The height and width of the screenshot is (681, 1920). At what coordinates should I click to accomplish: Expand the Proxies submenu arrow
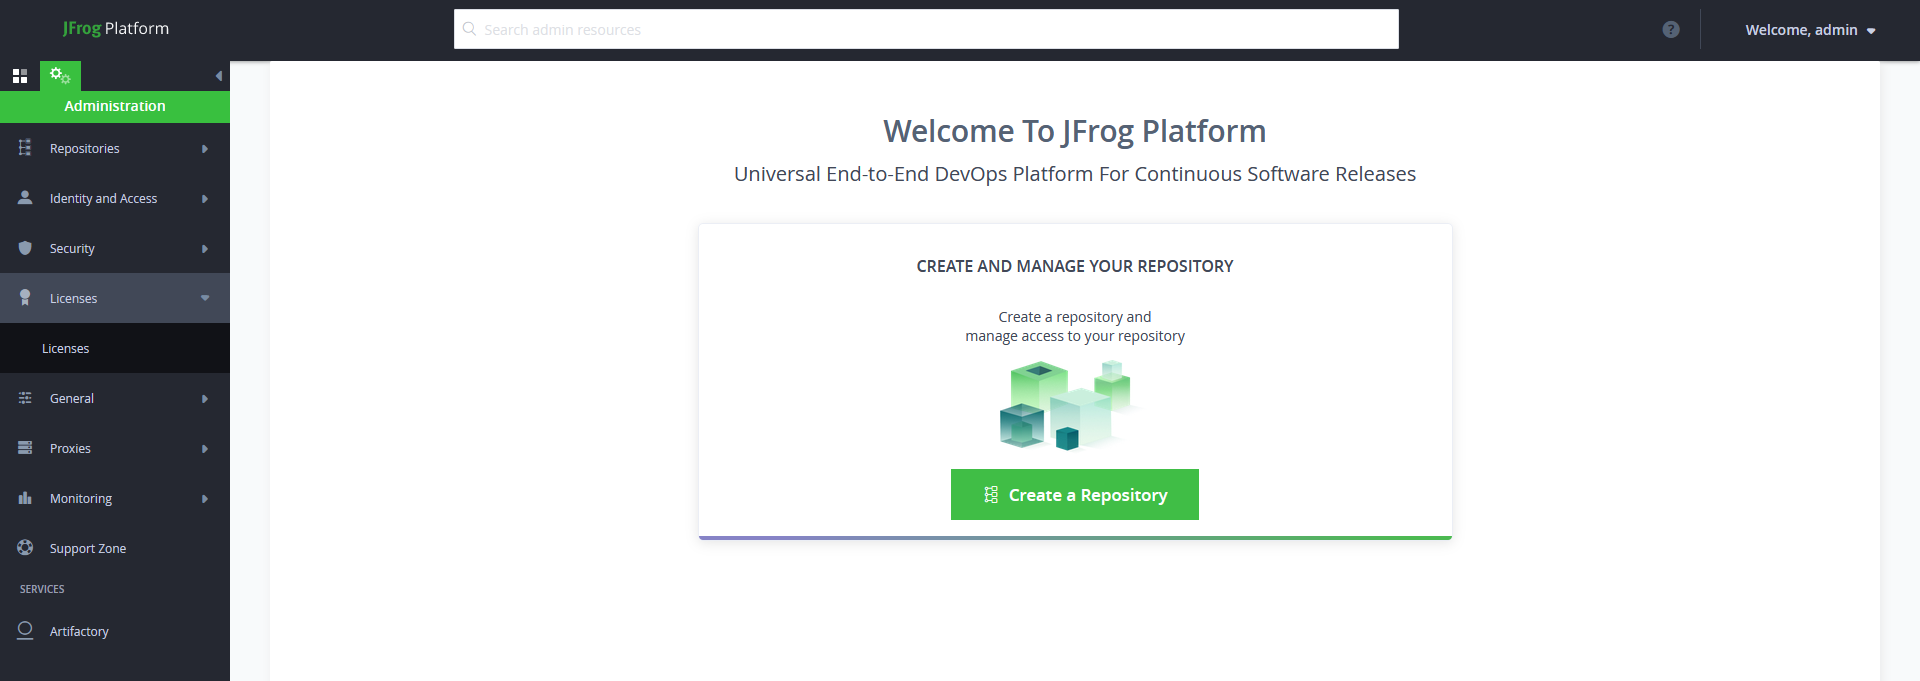[205, 449]
